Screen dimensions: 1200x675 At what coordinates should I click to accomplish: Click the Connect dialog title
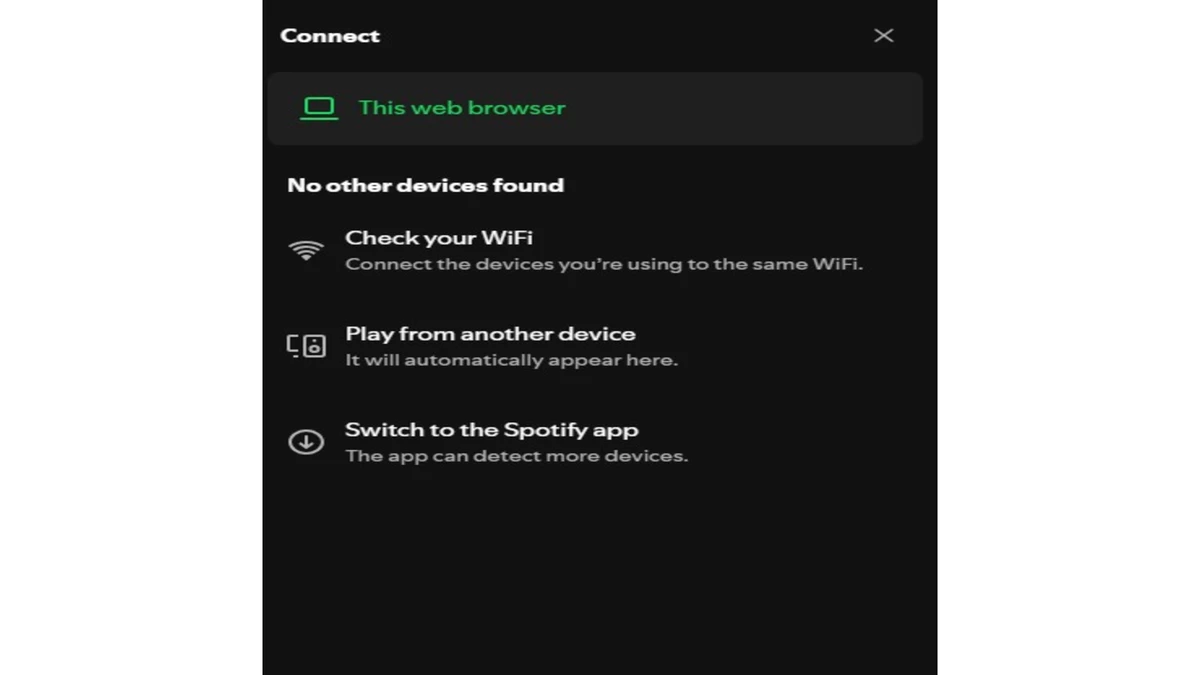pos(329,35)
